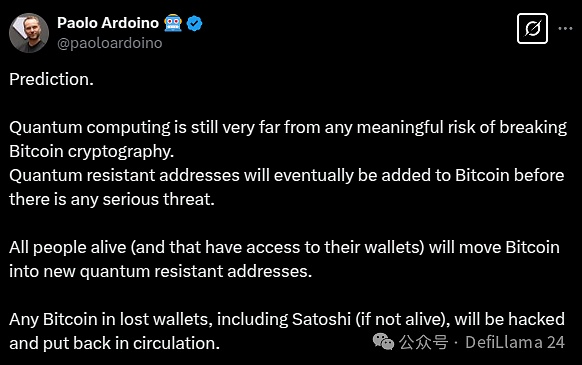582x365 pixels.
Task: Click the blue verified checkmark badge
Action: [x=194, y=23]
